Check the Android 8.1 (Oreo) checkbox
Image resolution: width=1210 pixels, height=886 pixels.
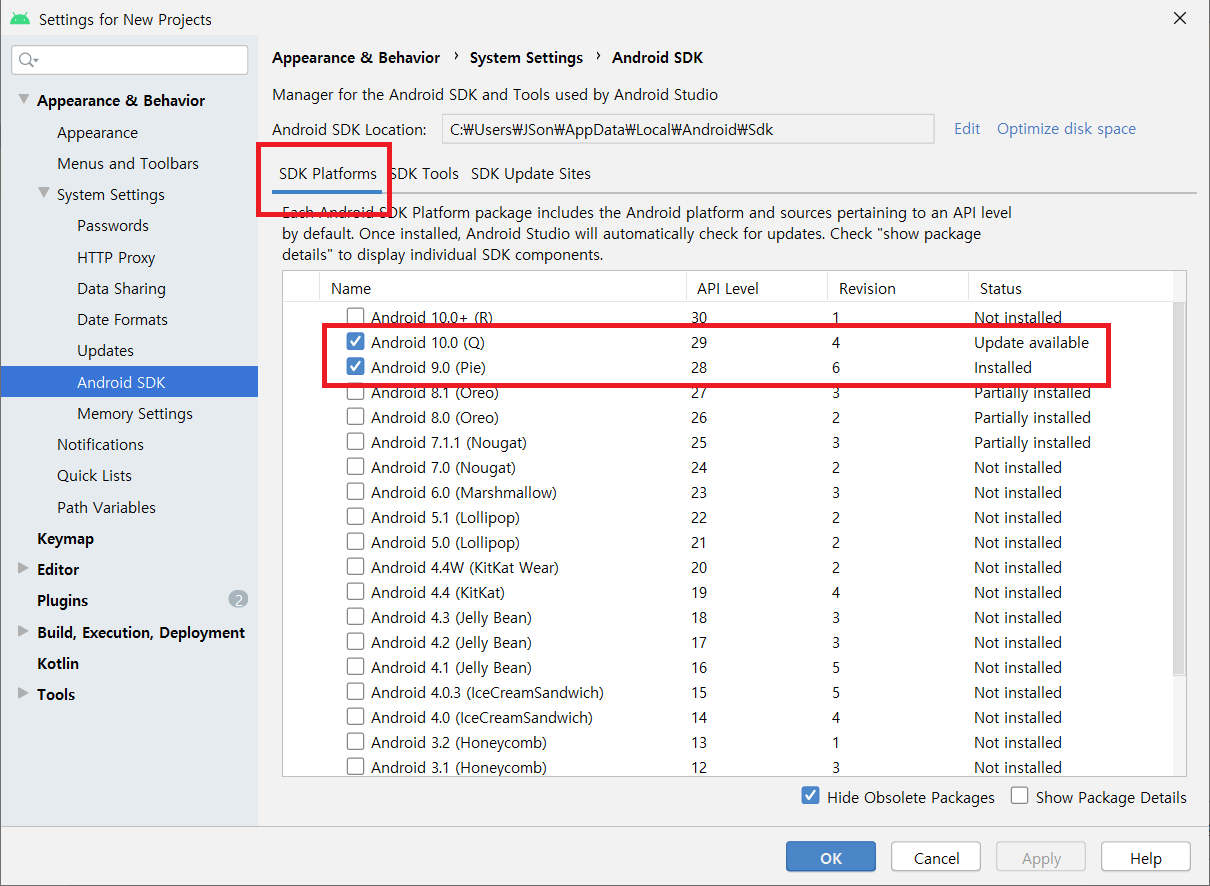[355, 392]
